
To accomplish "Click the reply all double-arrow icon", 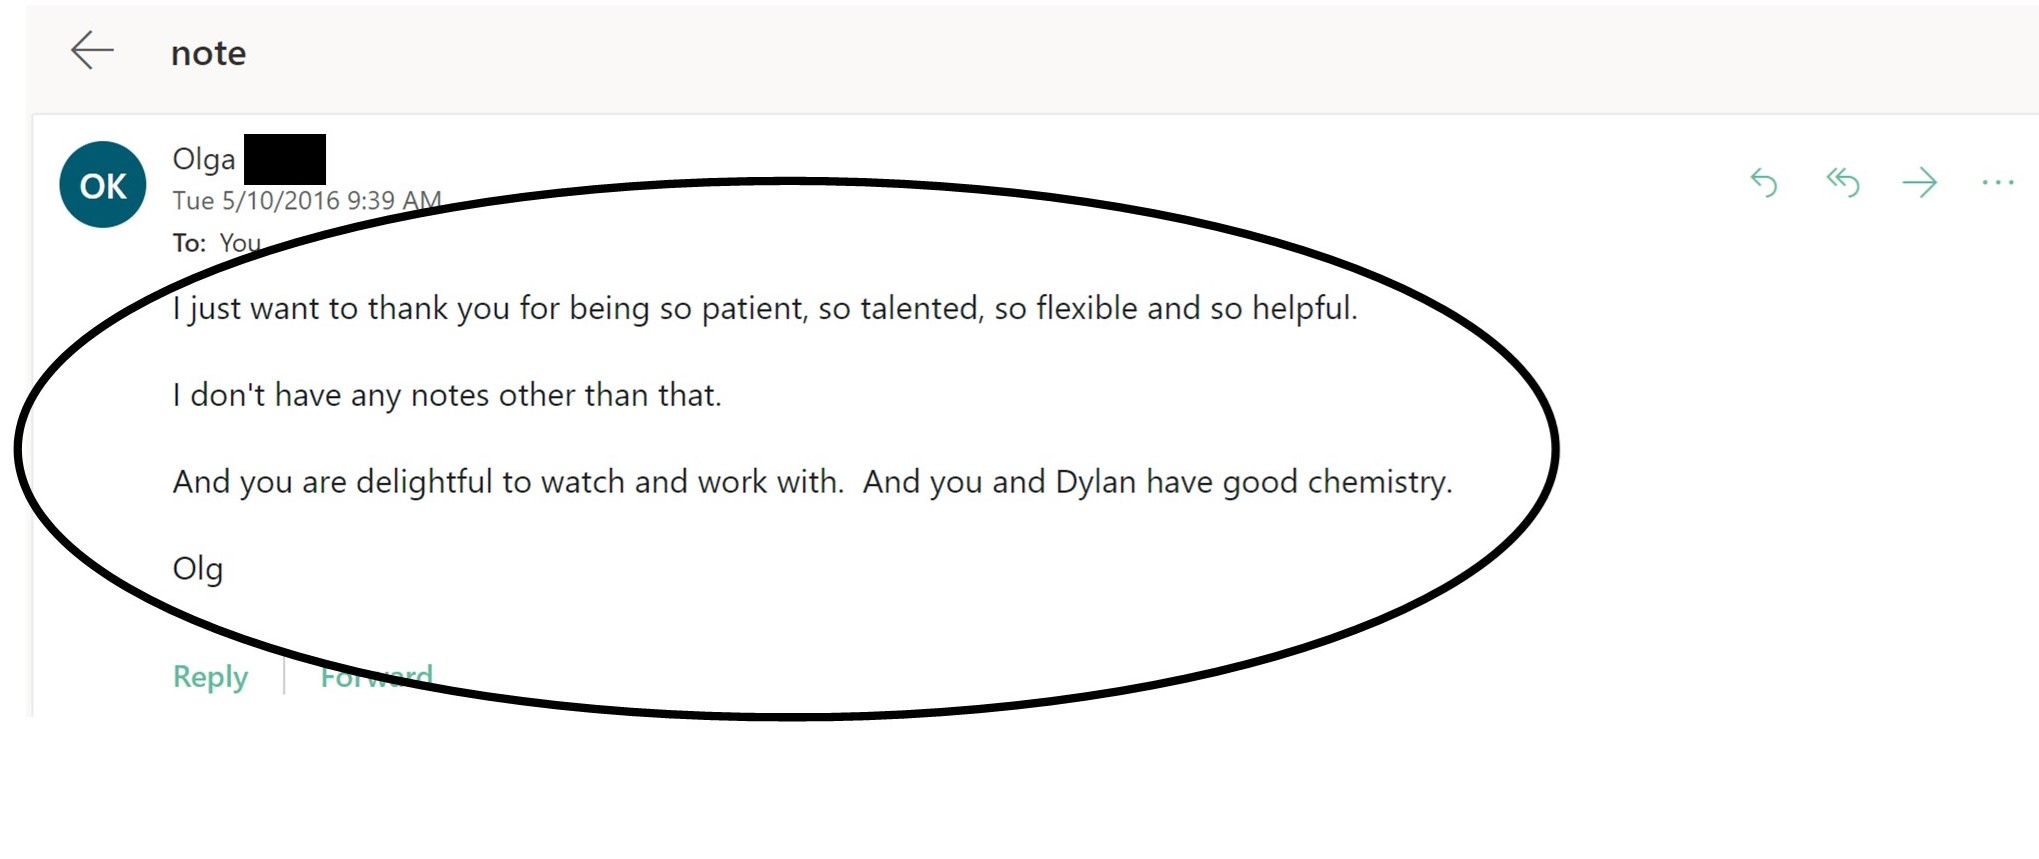I will click(x=1842, y=182).
